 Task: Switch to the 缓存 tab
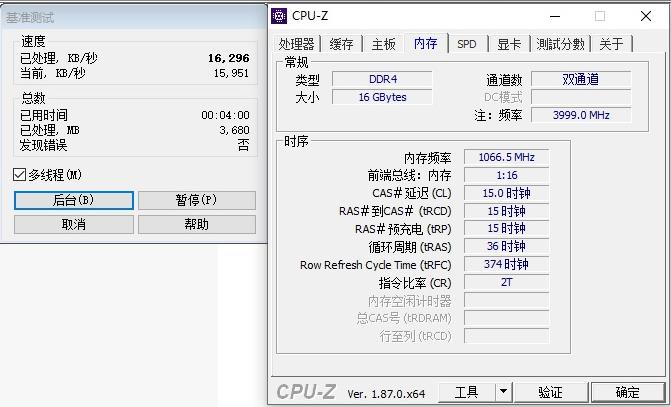341,44
